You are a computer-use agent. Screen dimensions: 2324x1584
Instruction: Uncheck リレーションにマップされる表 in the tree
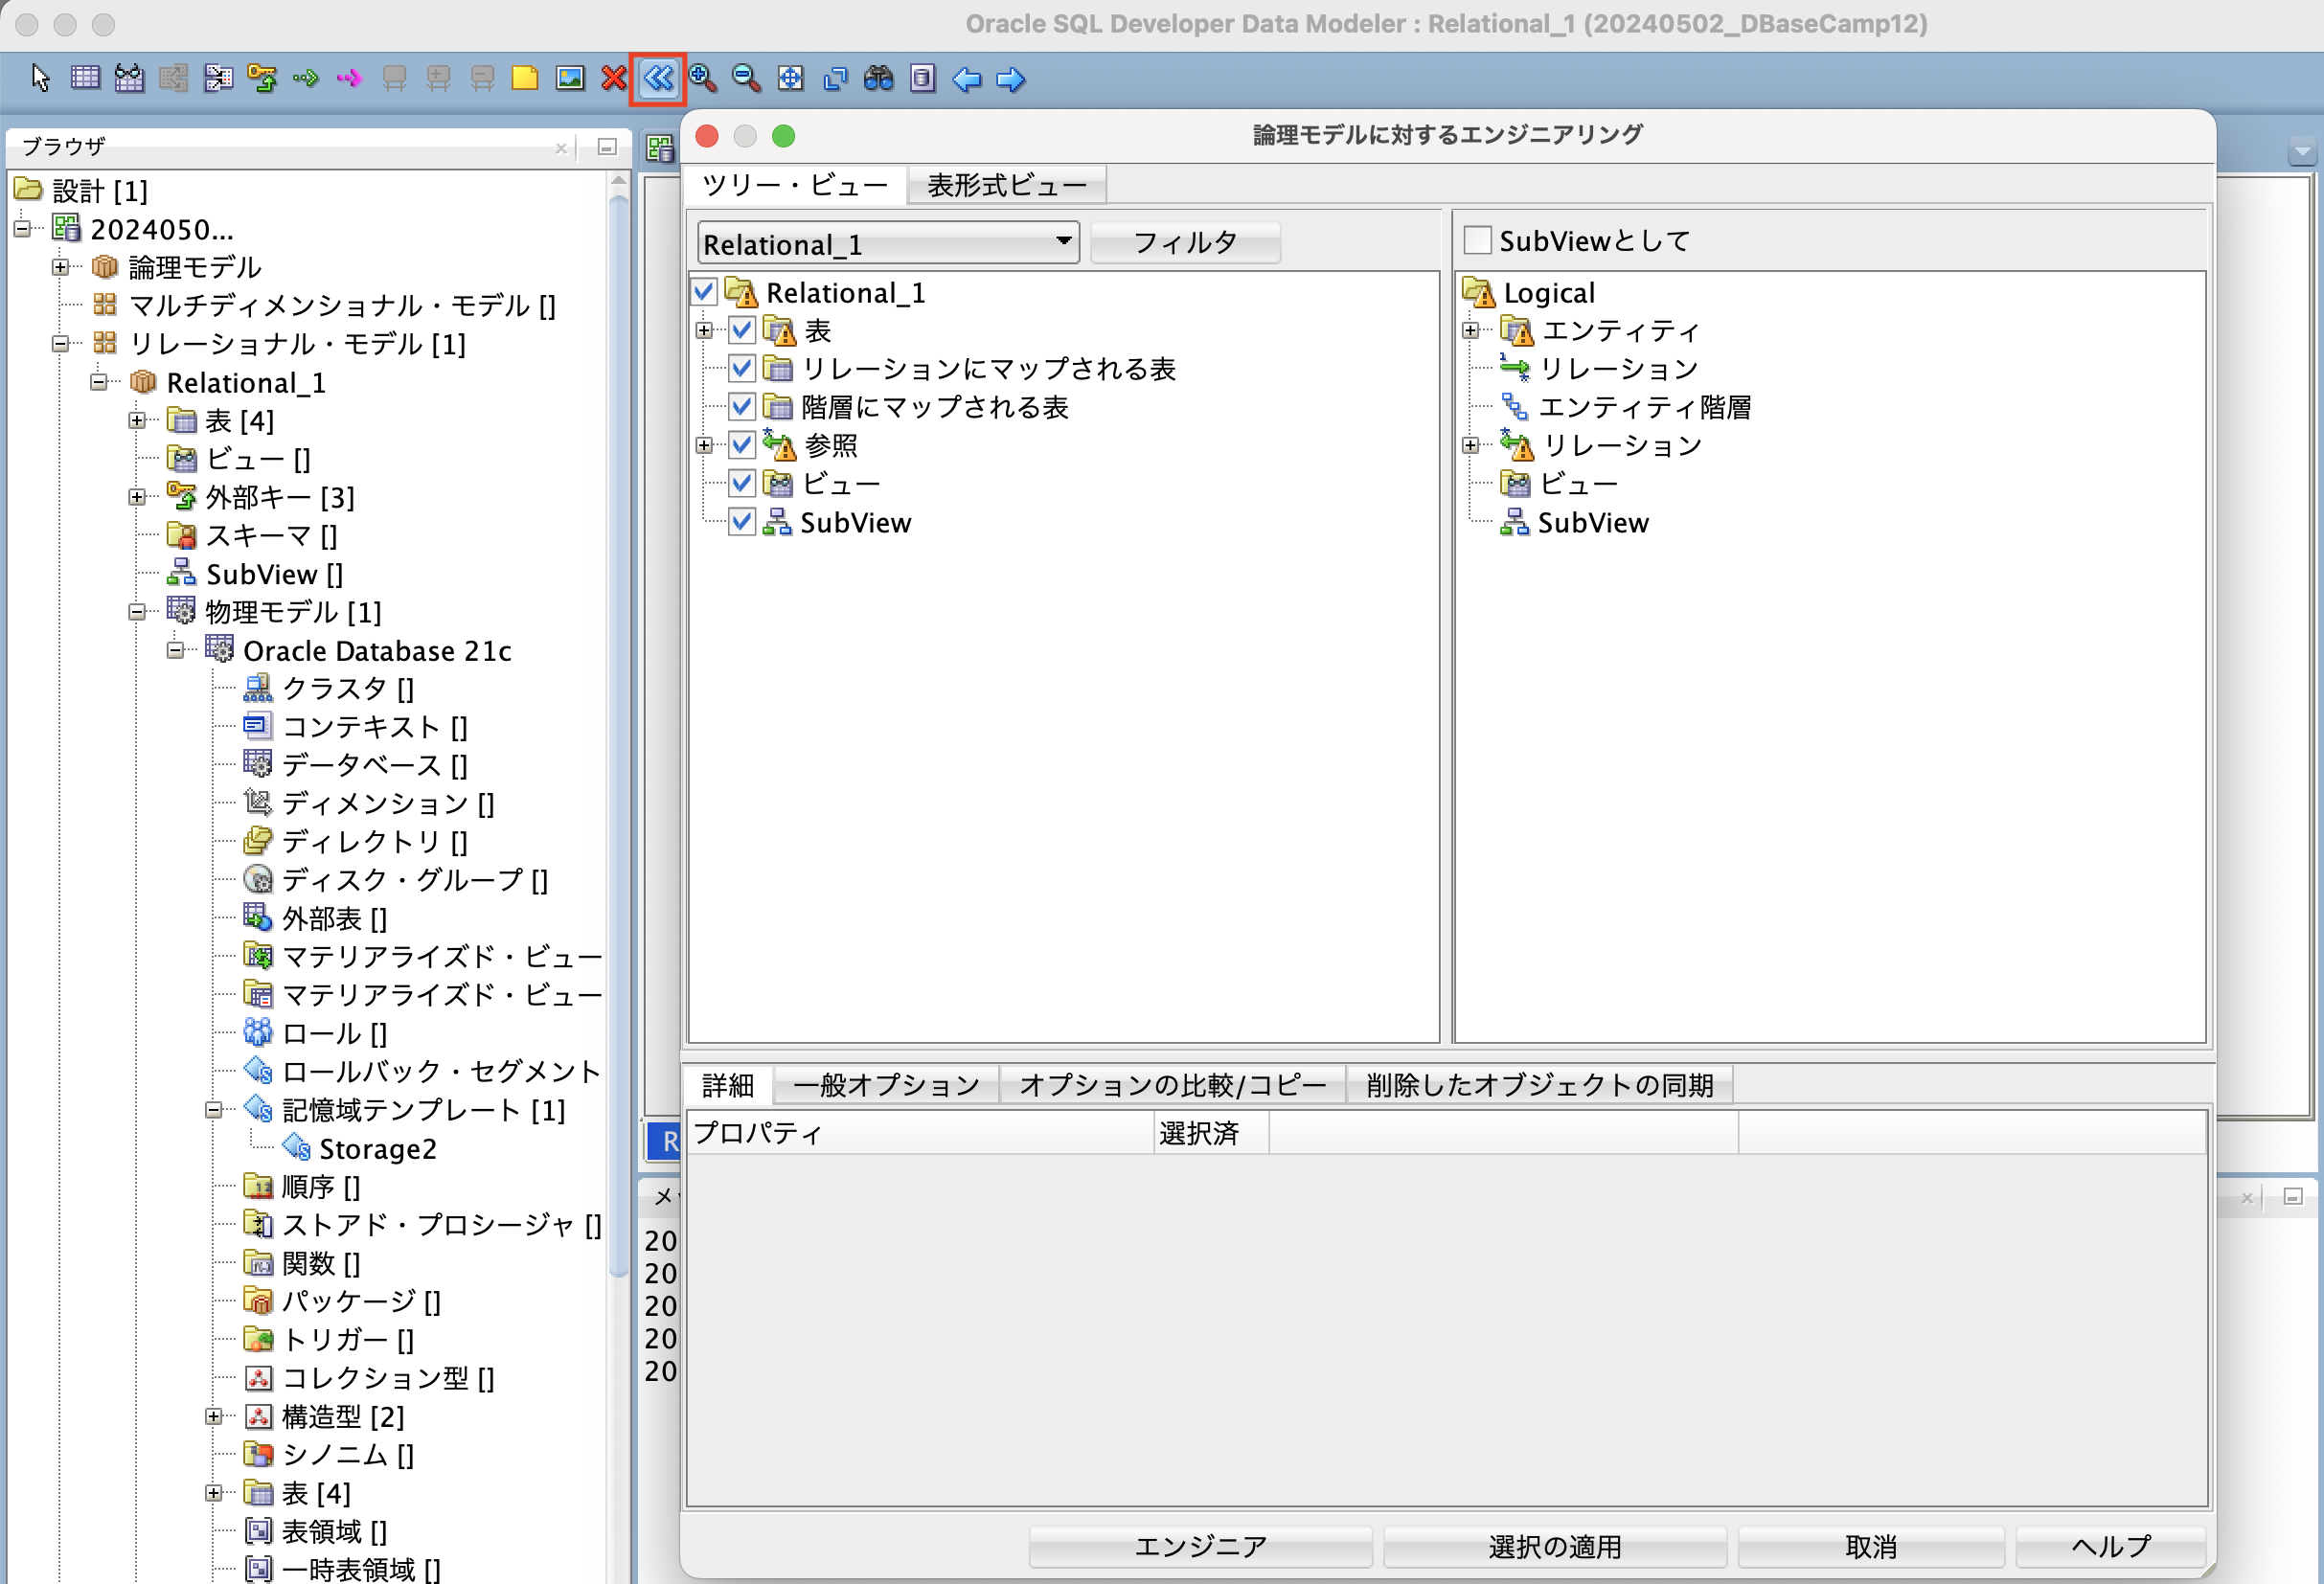742,368
